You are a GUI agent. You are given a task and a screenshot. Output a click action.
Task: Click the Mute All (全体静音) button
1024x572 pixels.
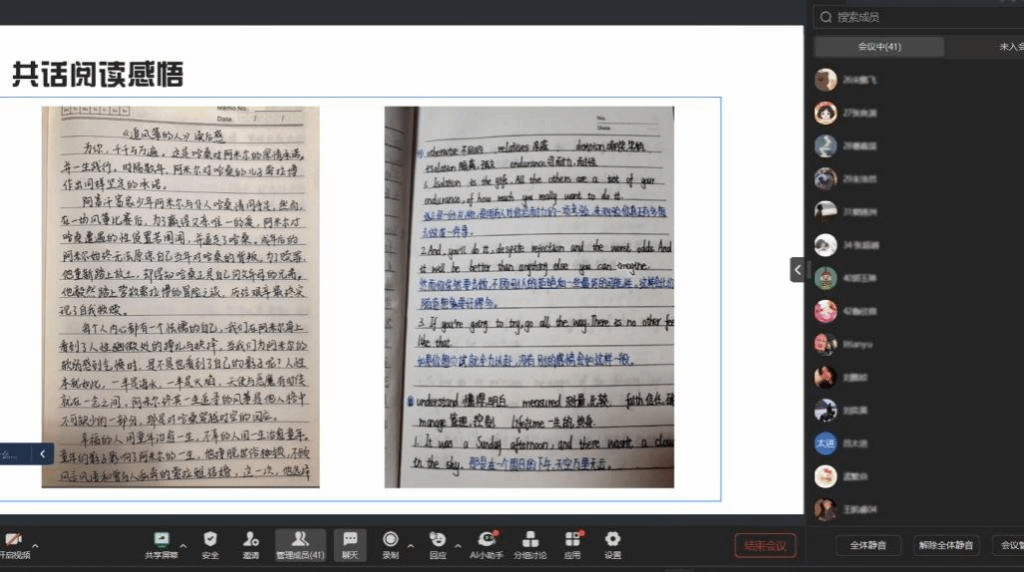(868, 545)
